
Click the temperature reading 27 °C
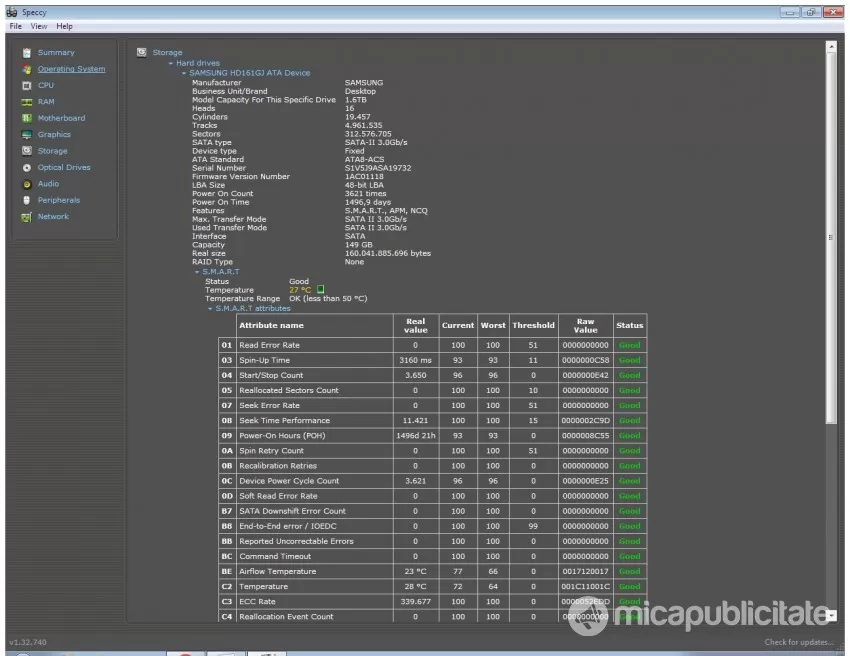point(300,290)
